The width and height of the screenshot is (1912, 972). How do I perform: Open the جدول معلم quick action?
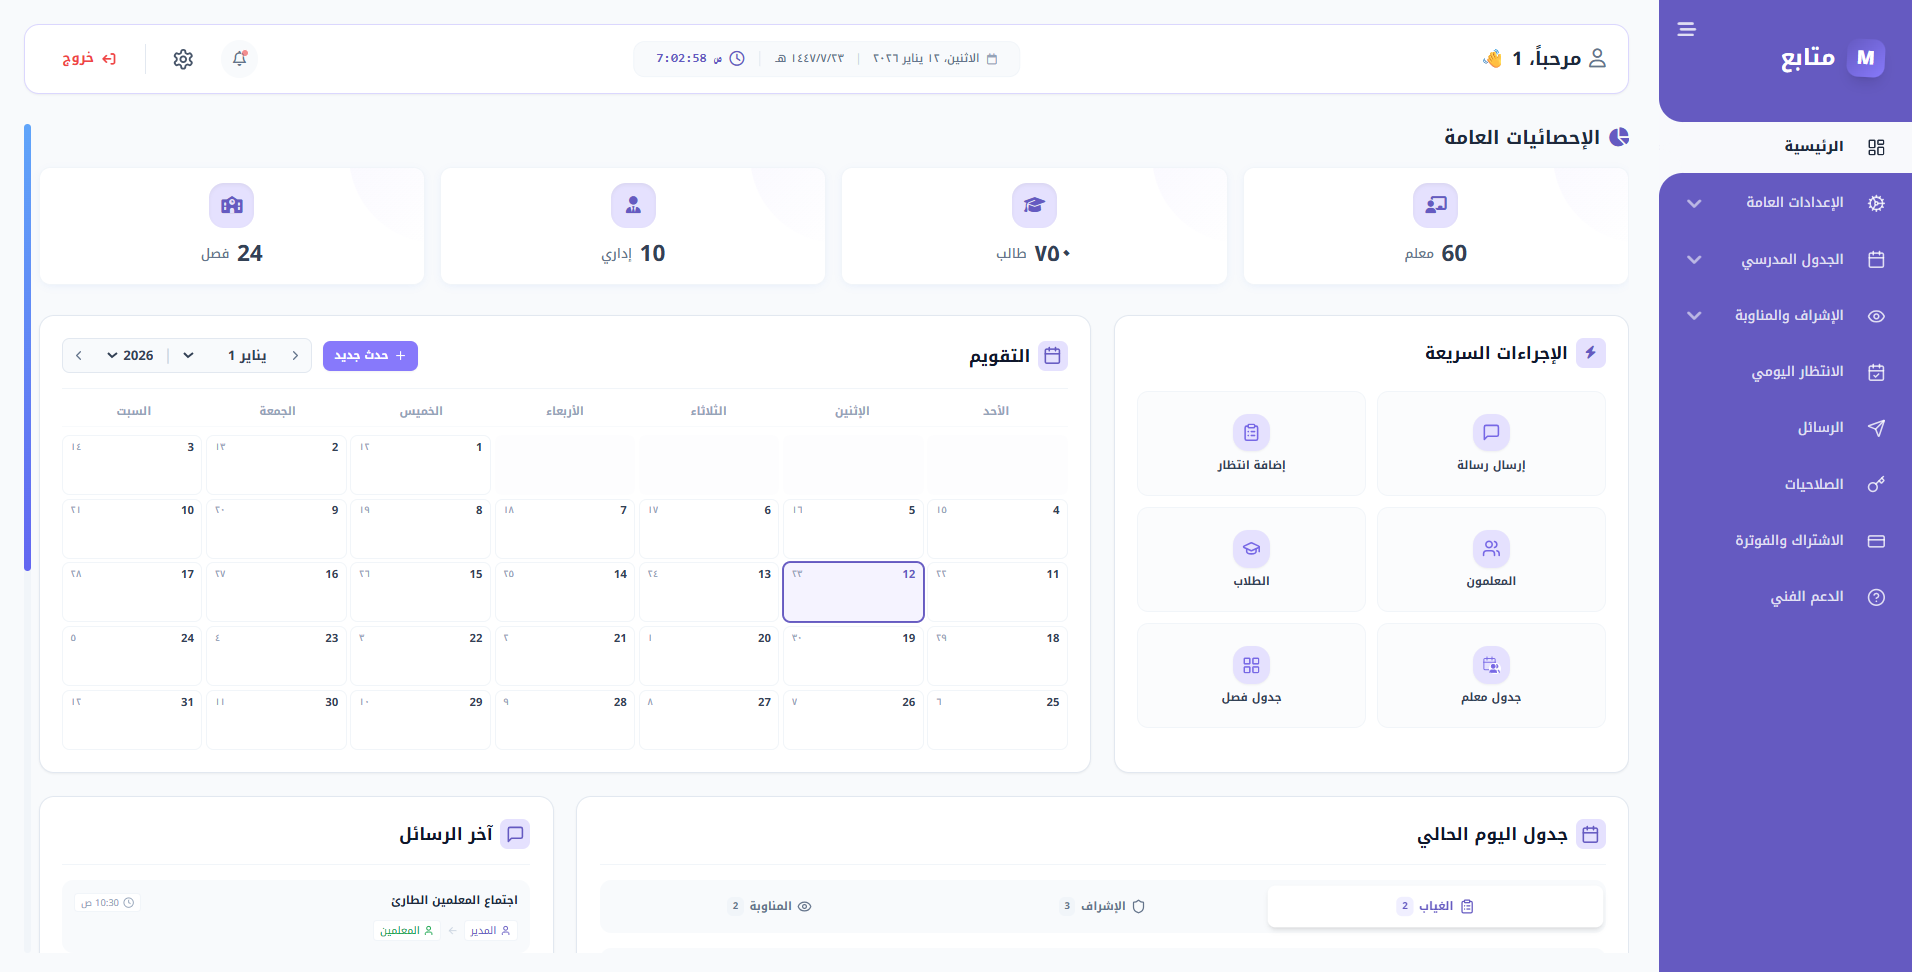click(x=1490, y=676)
